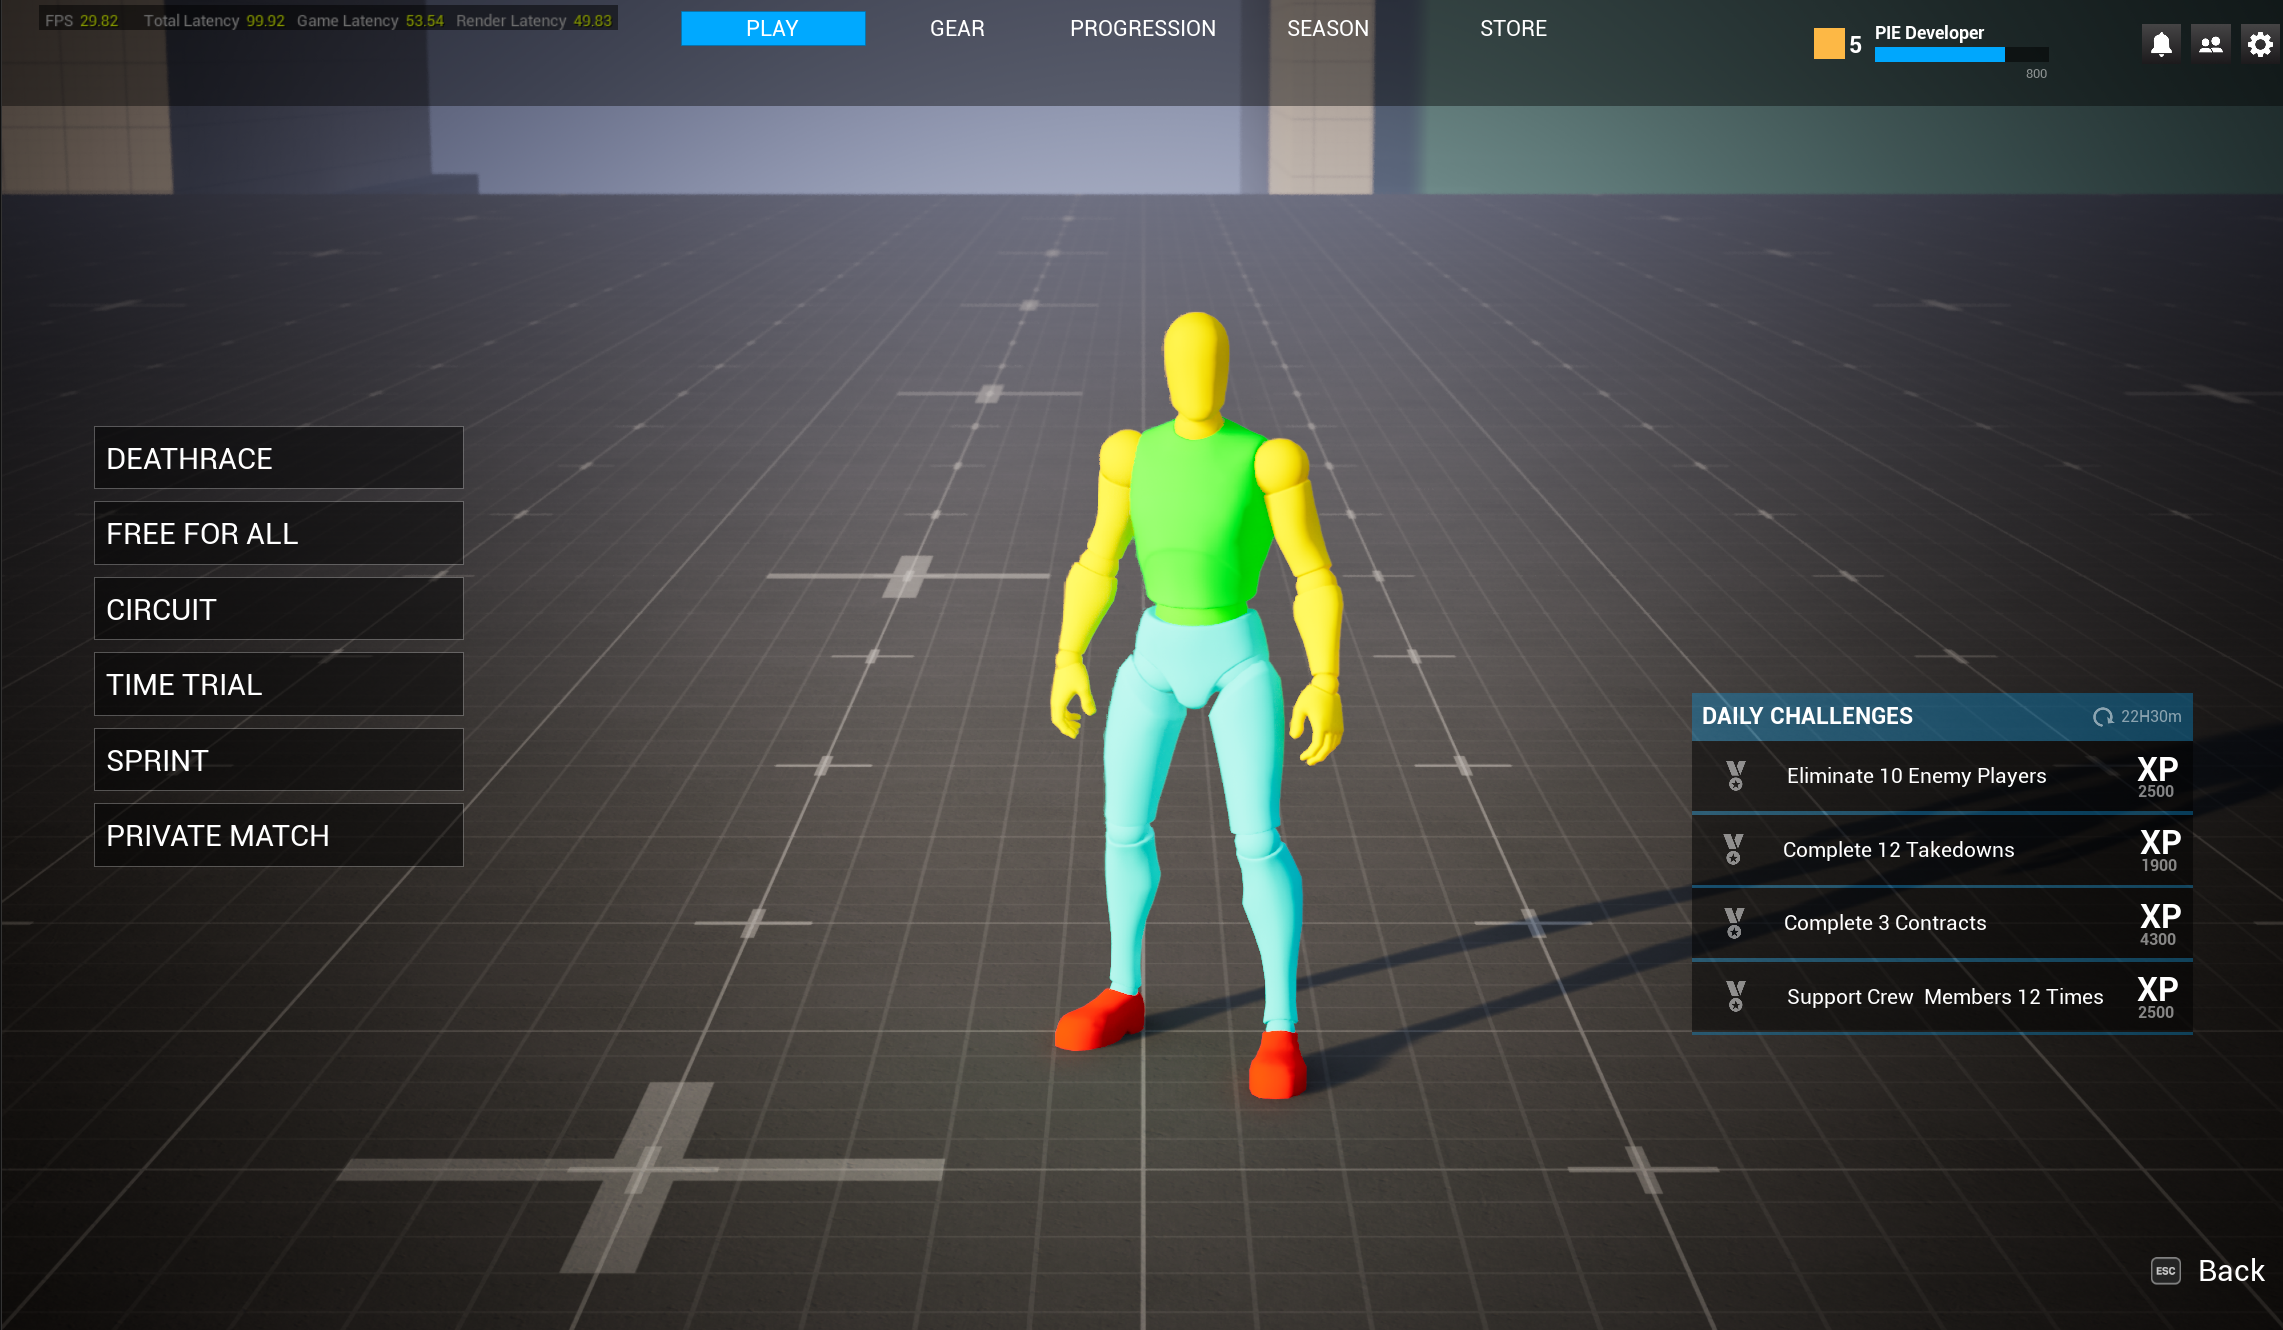
Task: Choose the TIME TRIAL mode
Action: click(x=278, y=684)
